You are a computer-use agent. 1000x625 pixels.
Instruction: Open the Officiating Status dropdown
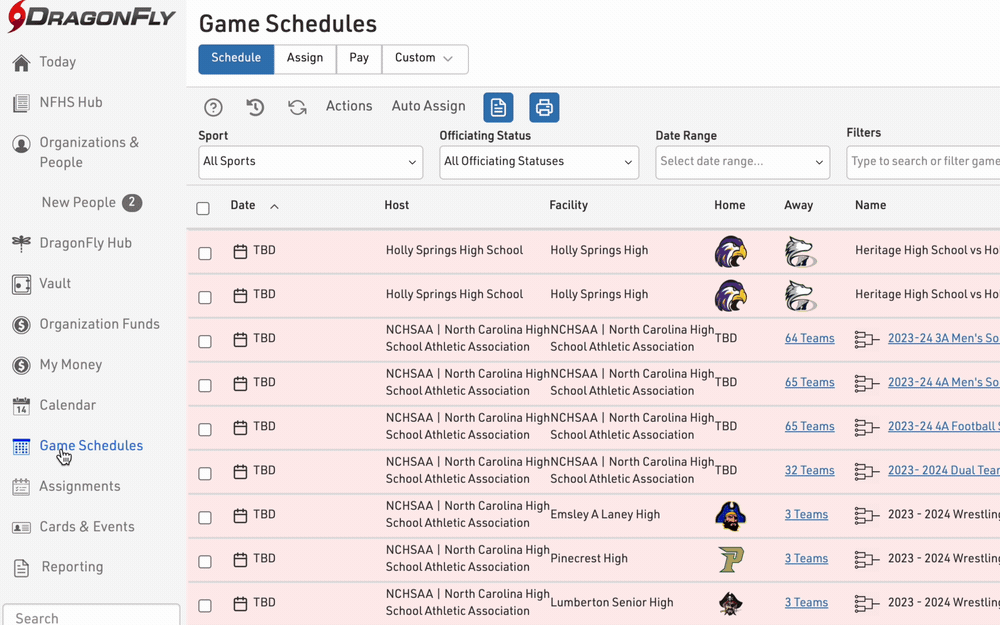(x=538, y=162)
